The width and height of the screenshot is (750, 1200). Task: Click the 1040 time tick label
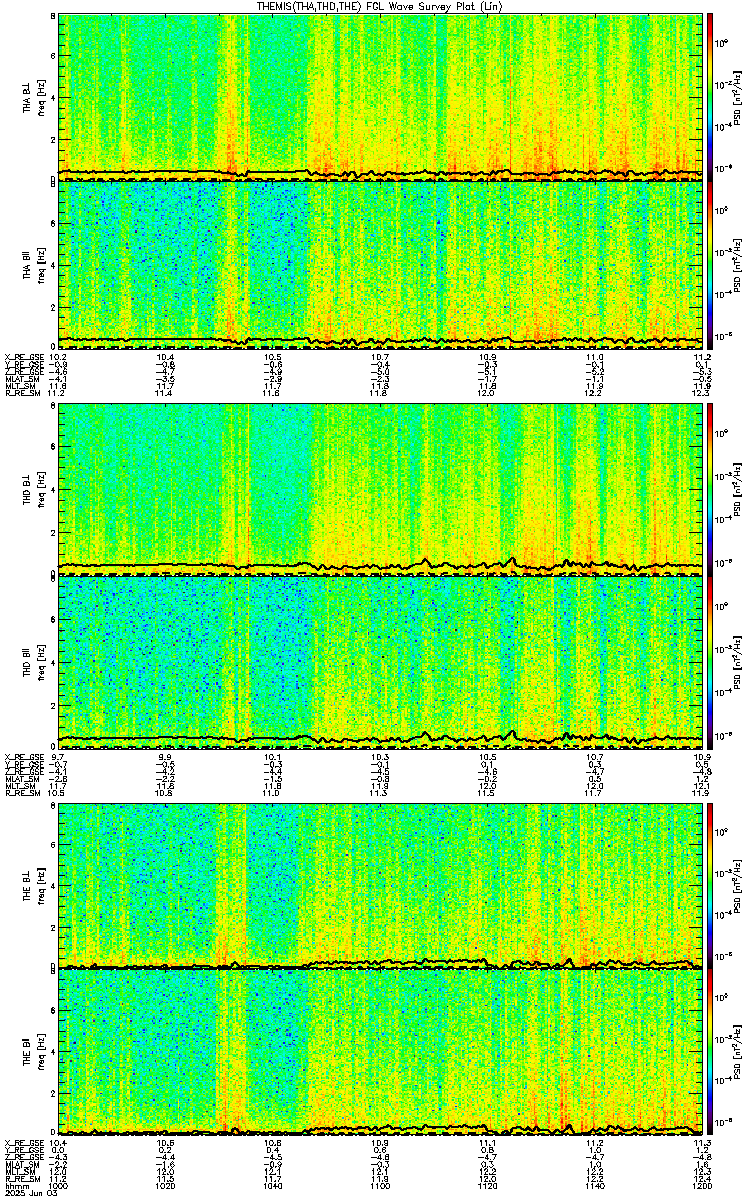click(x=273, y=1186)
